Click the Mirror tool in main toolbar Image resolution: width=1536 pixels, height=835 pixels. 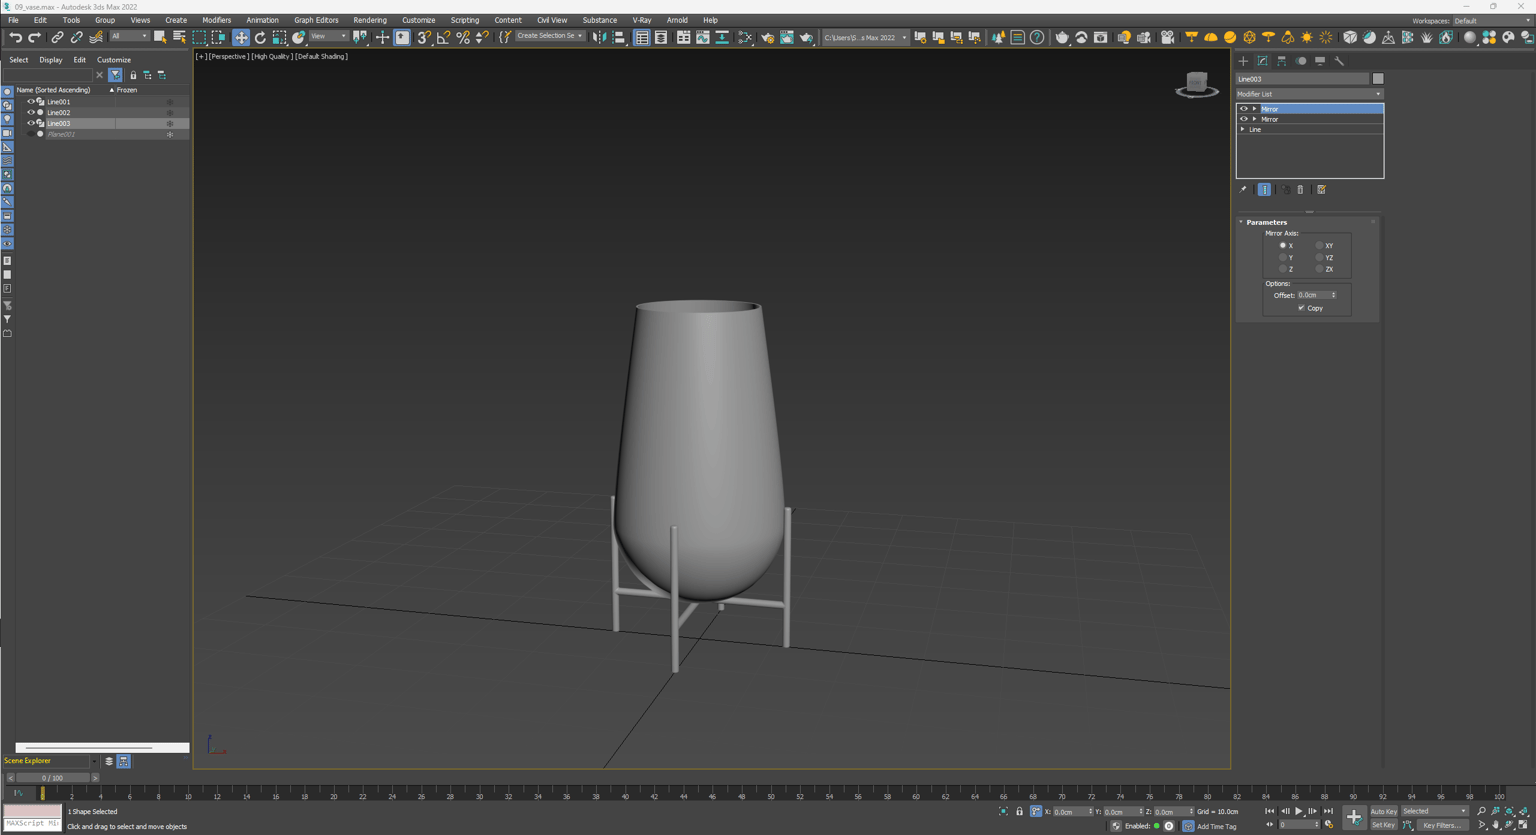tap(599, 37)
